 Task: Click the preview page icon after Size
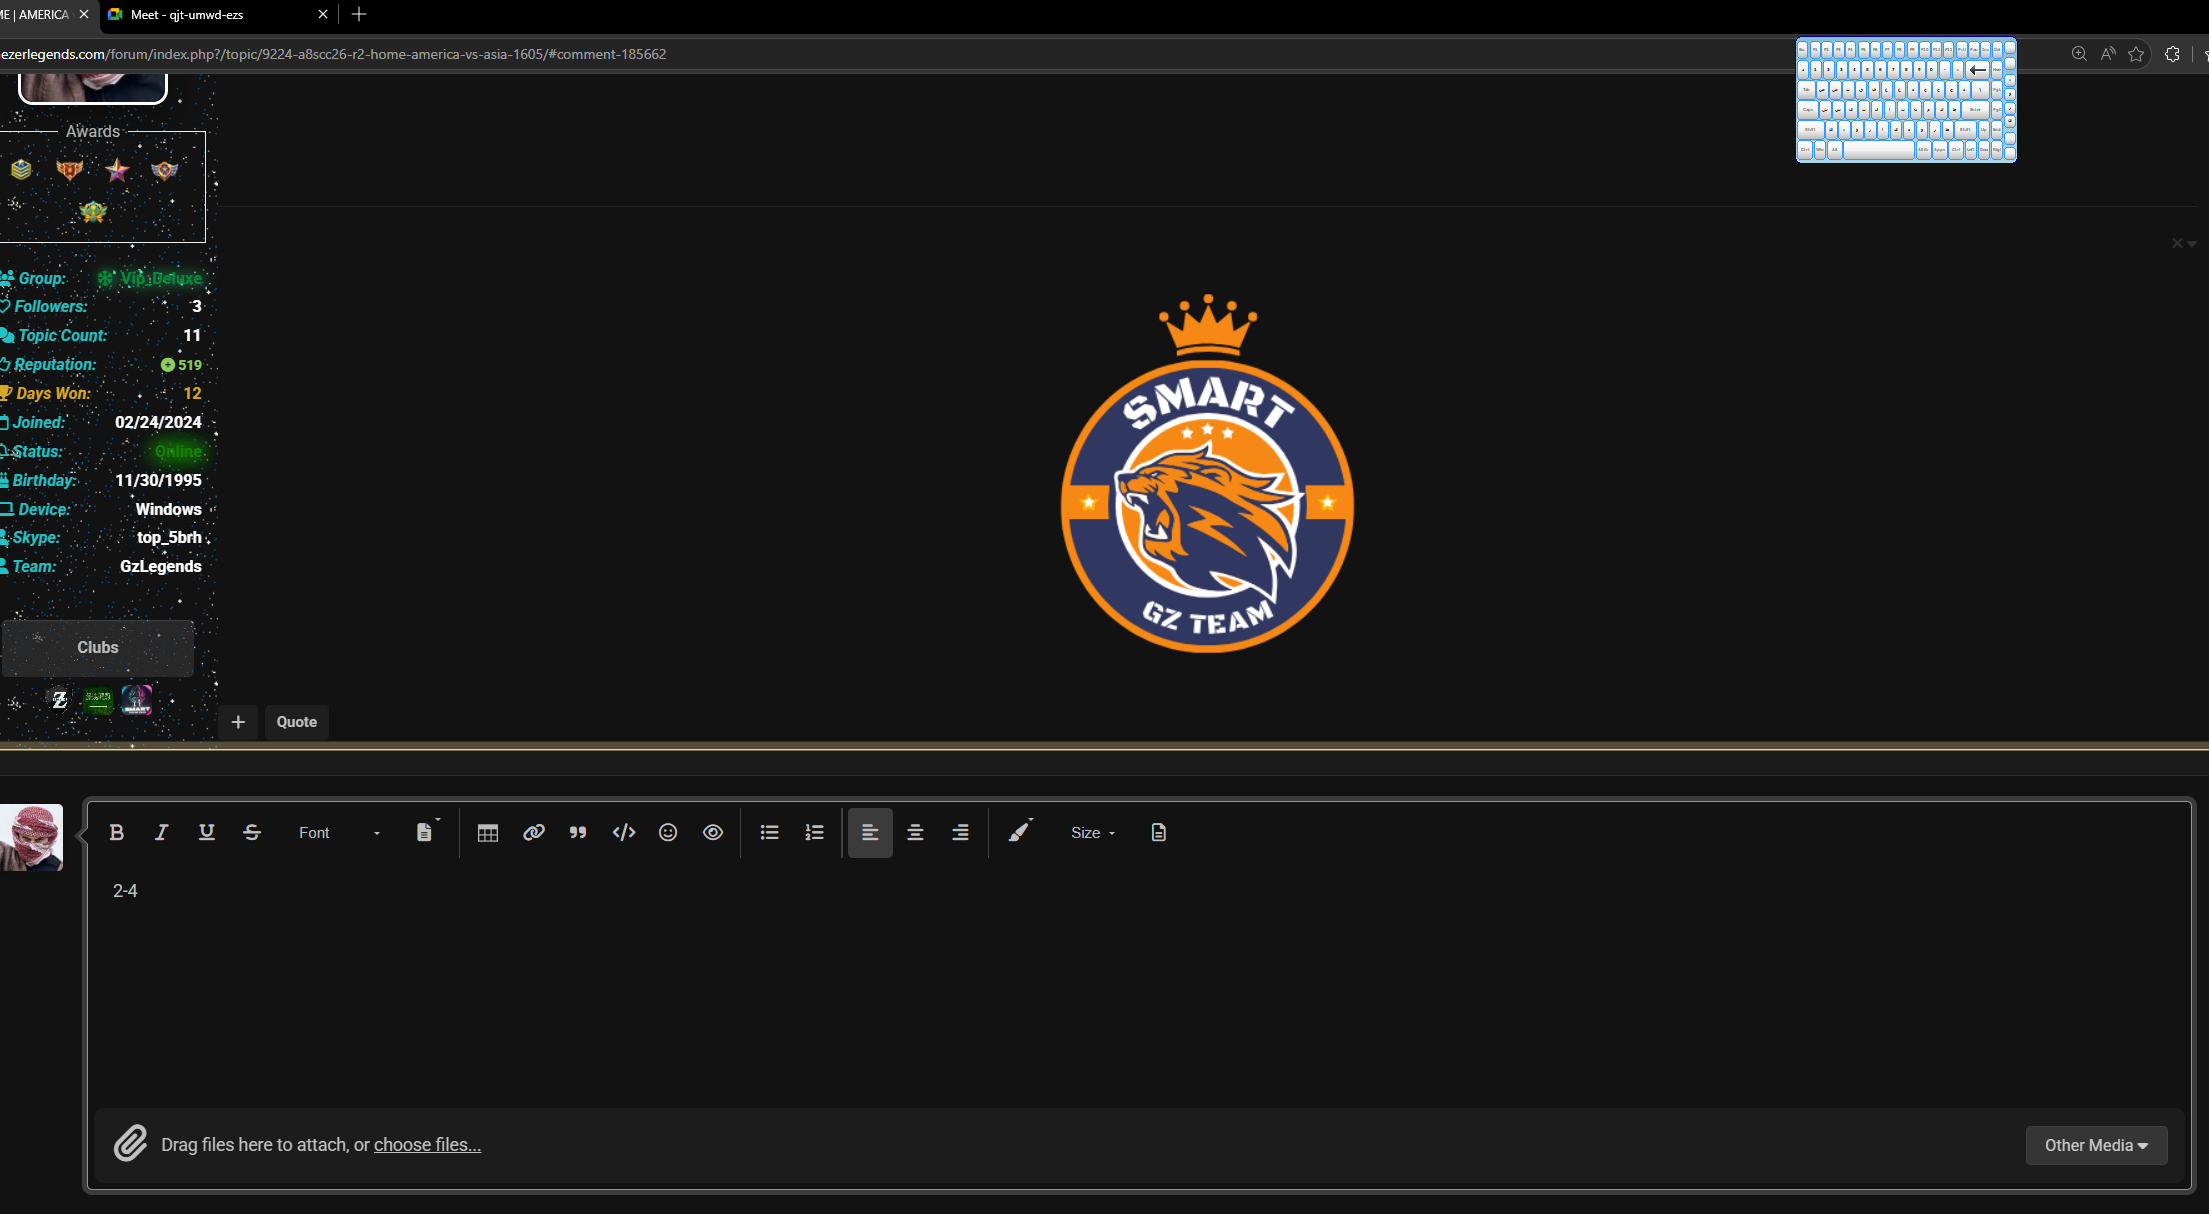pos(1158,832)
